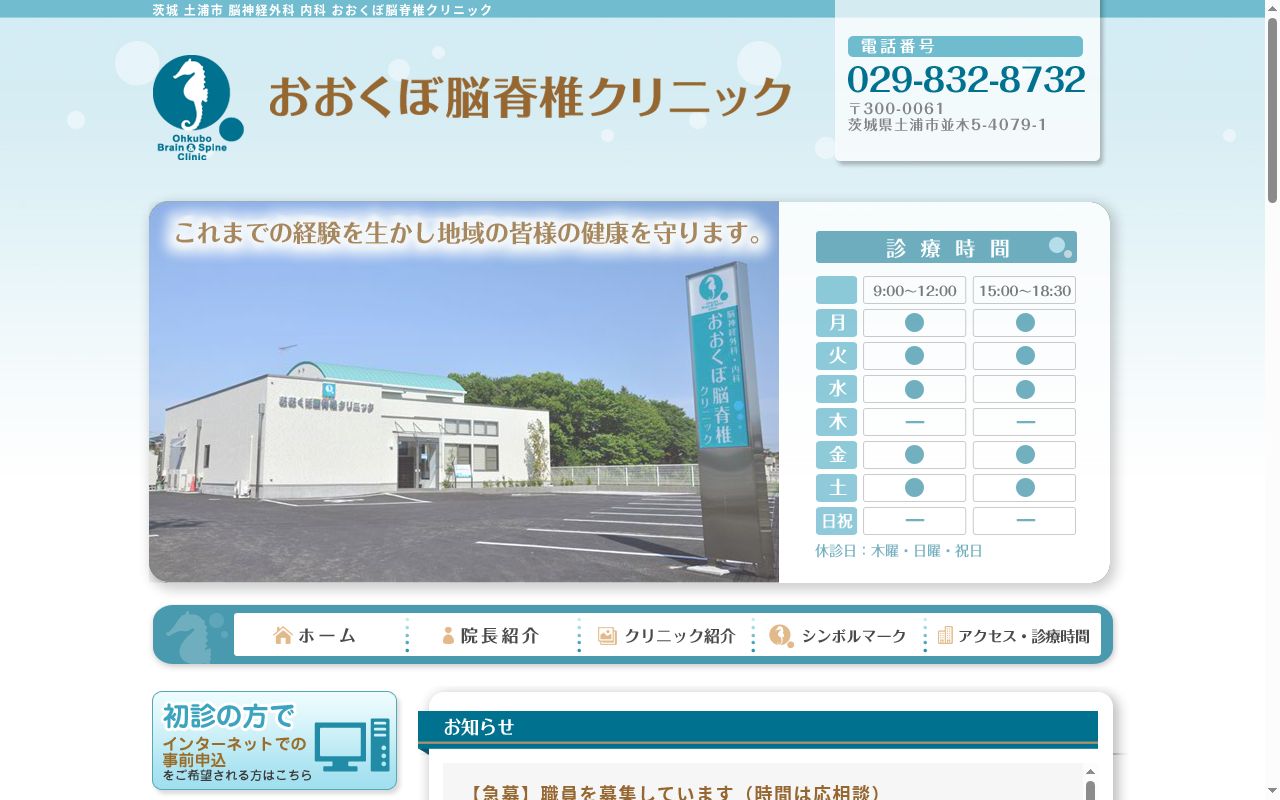Click the phone number 029-832-8732
Screen dimensions: 1280x800
[966, 79]
